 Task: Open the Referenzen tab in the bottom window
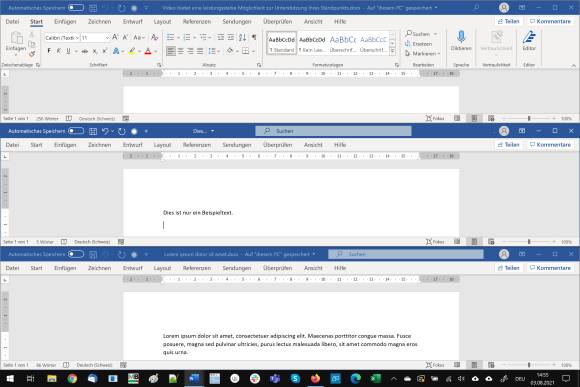pyautogui.click(x=197, y=268)
